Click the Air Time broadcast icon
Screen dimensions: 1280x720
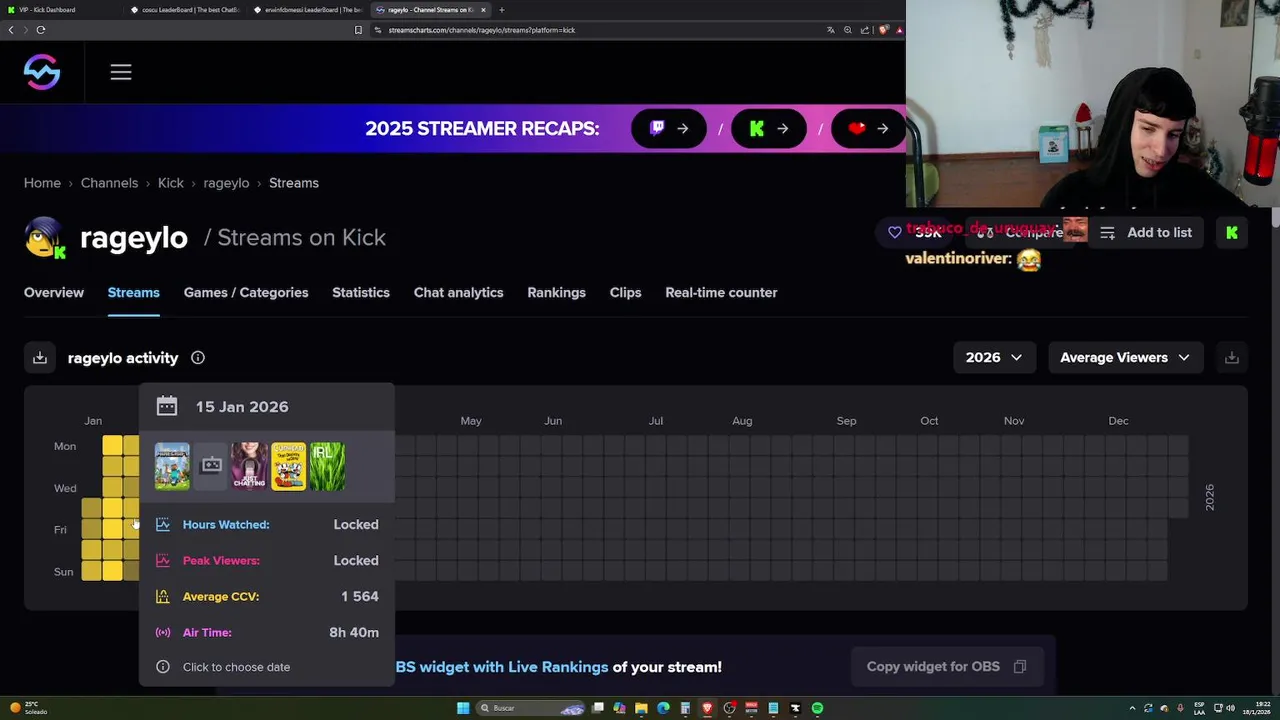point(163,632)
